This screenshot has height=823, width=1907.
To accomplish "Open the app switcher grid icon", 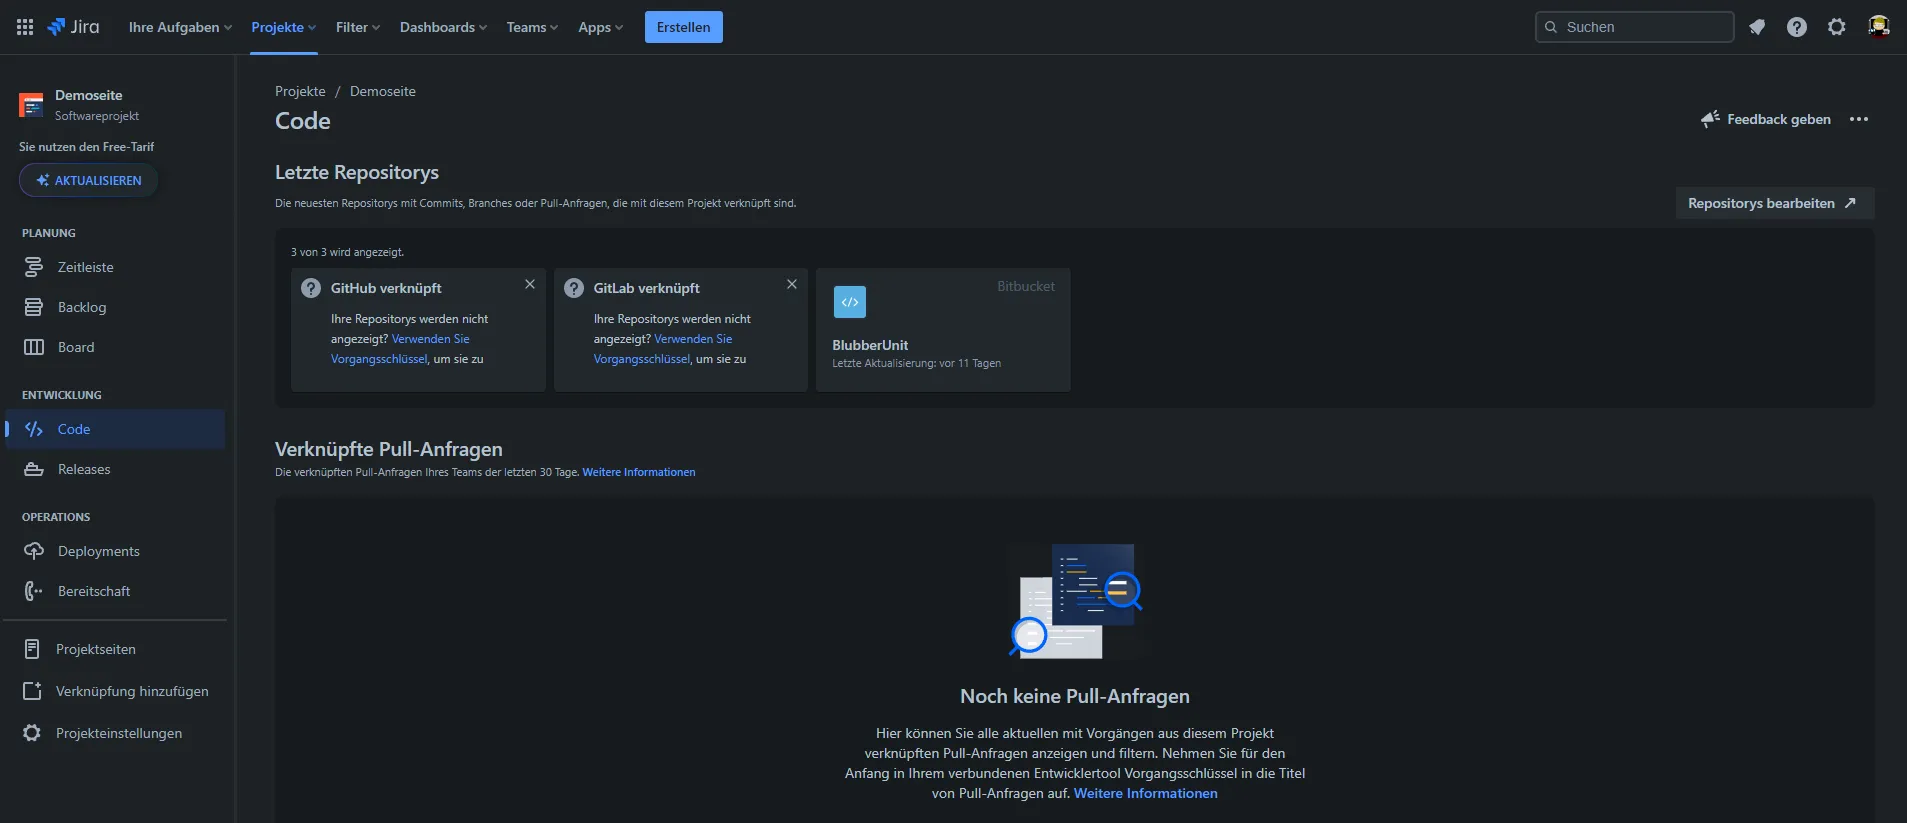I will [x=25, y=27].
